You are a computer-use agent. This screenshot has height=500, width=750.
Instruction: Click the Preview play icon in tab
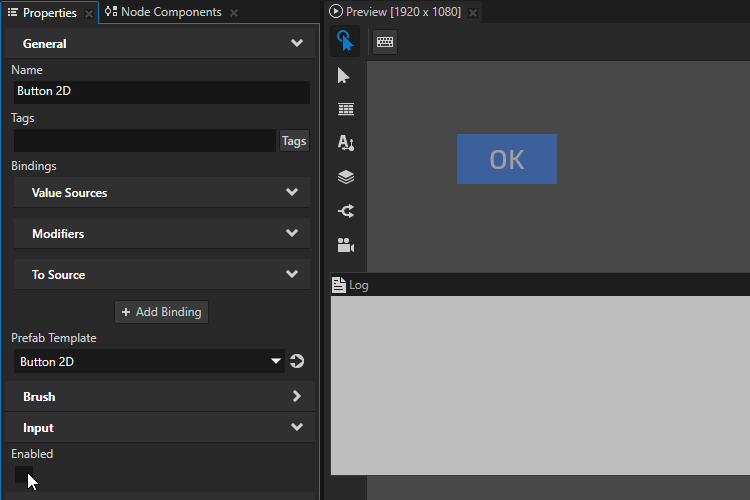click(x=336, y=11)
